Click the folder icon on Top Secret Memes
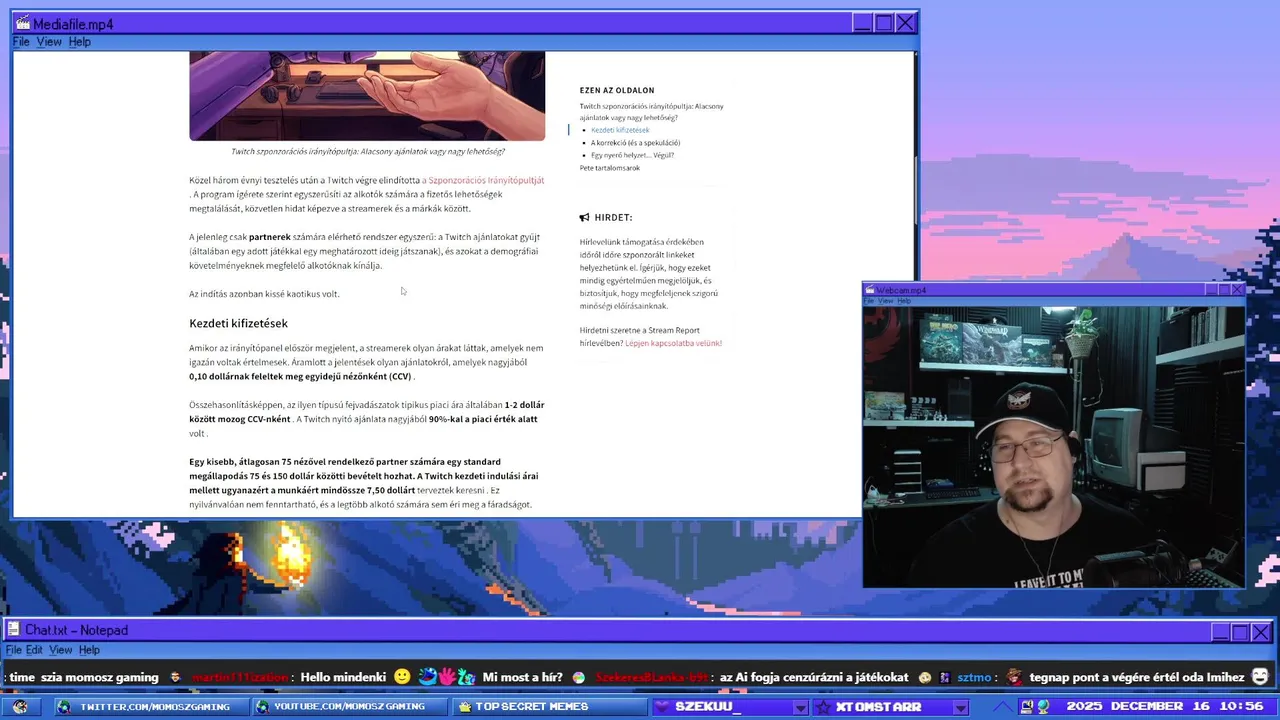The height and width of the screenshot is (720, 1280). tap(465, 707)
